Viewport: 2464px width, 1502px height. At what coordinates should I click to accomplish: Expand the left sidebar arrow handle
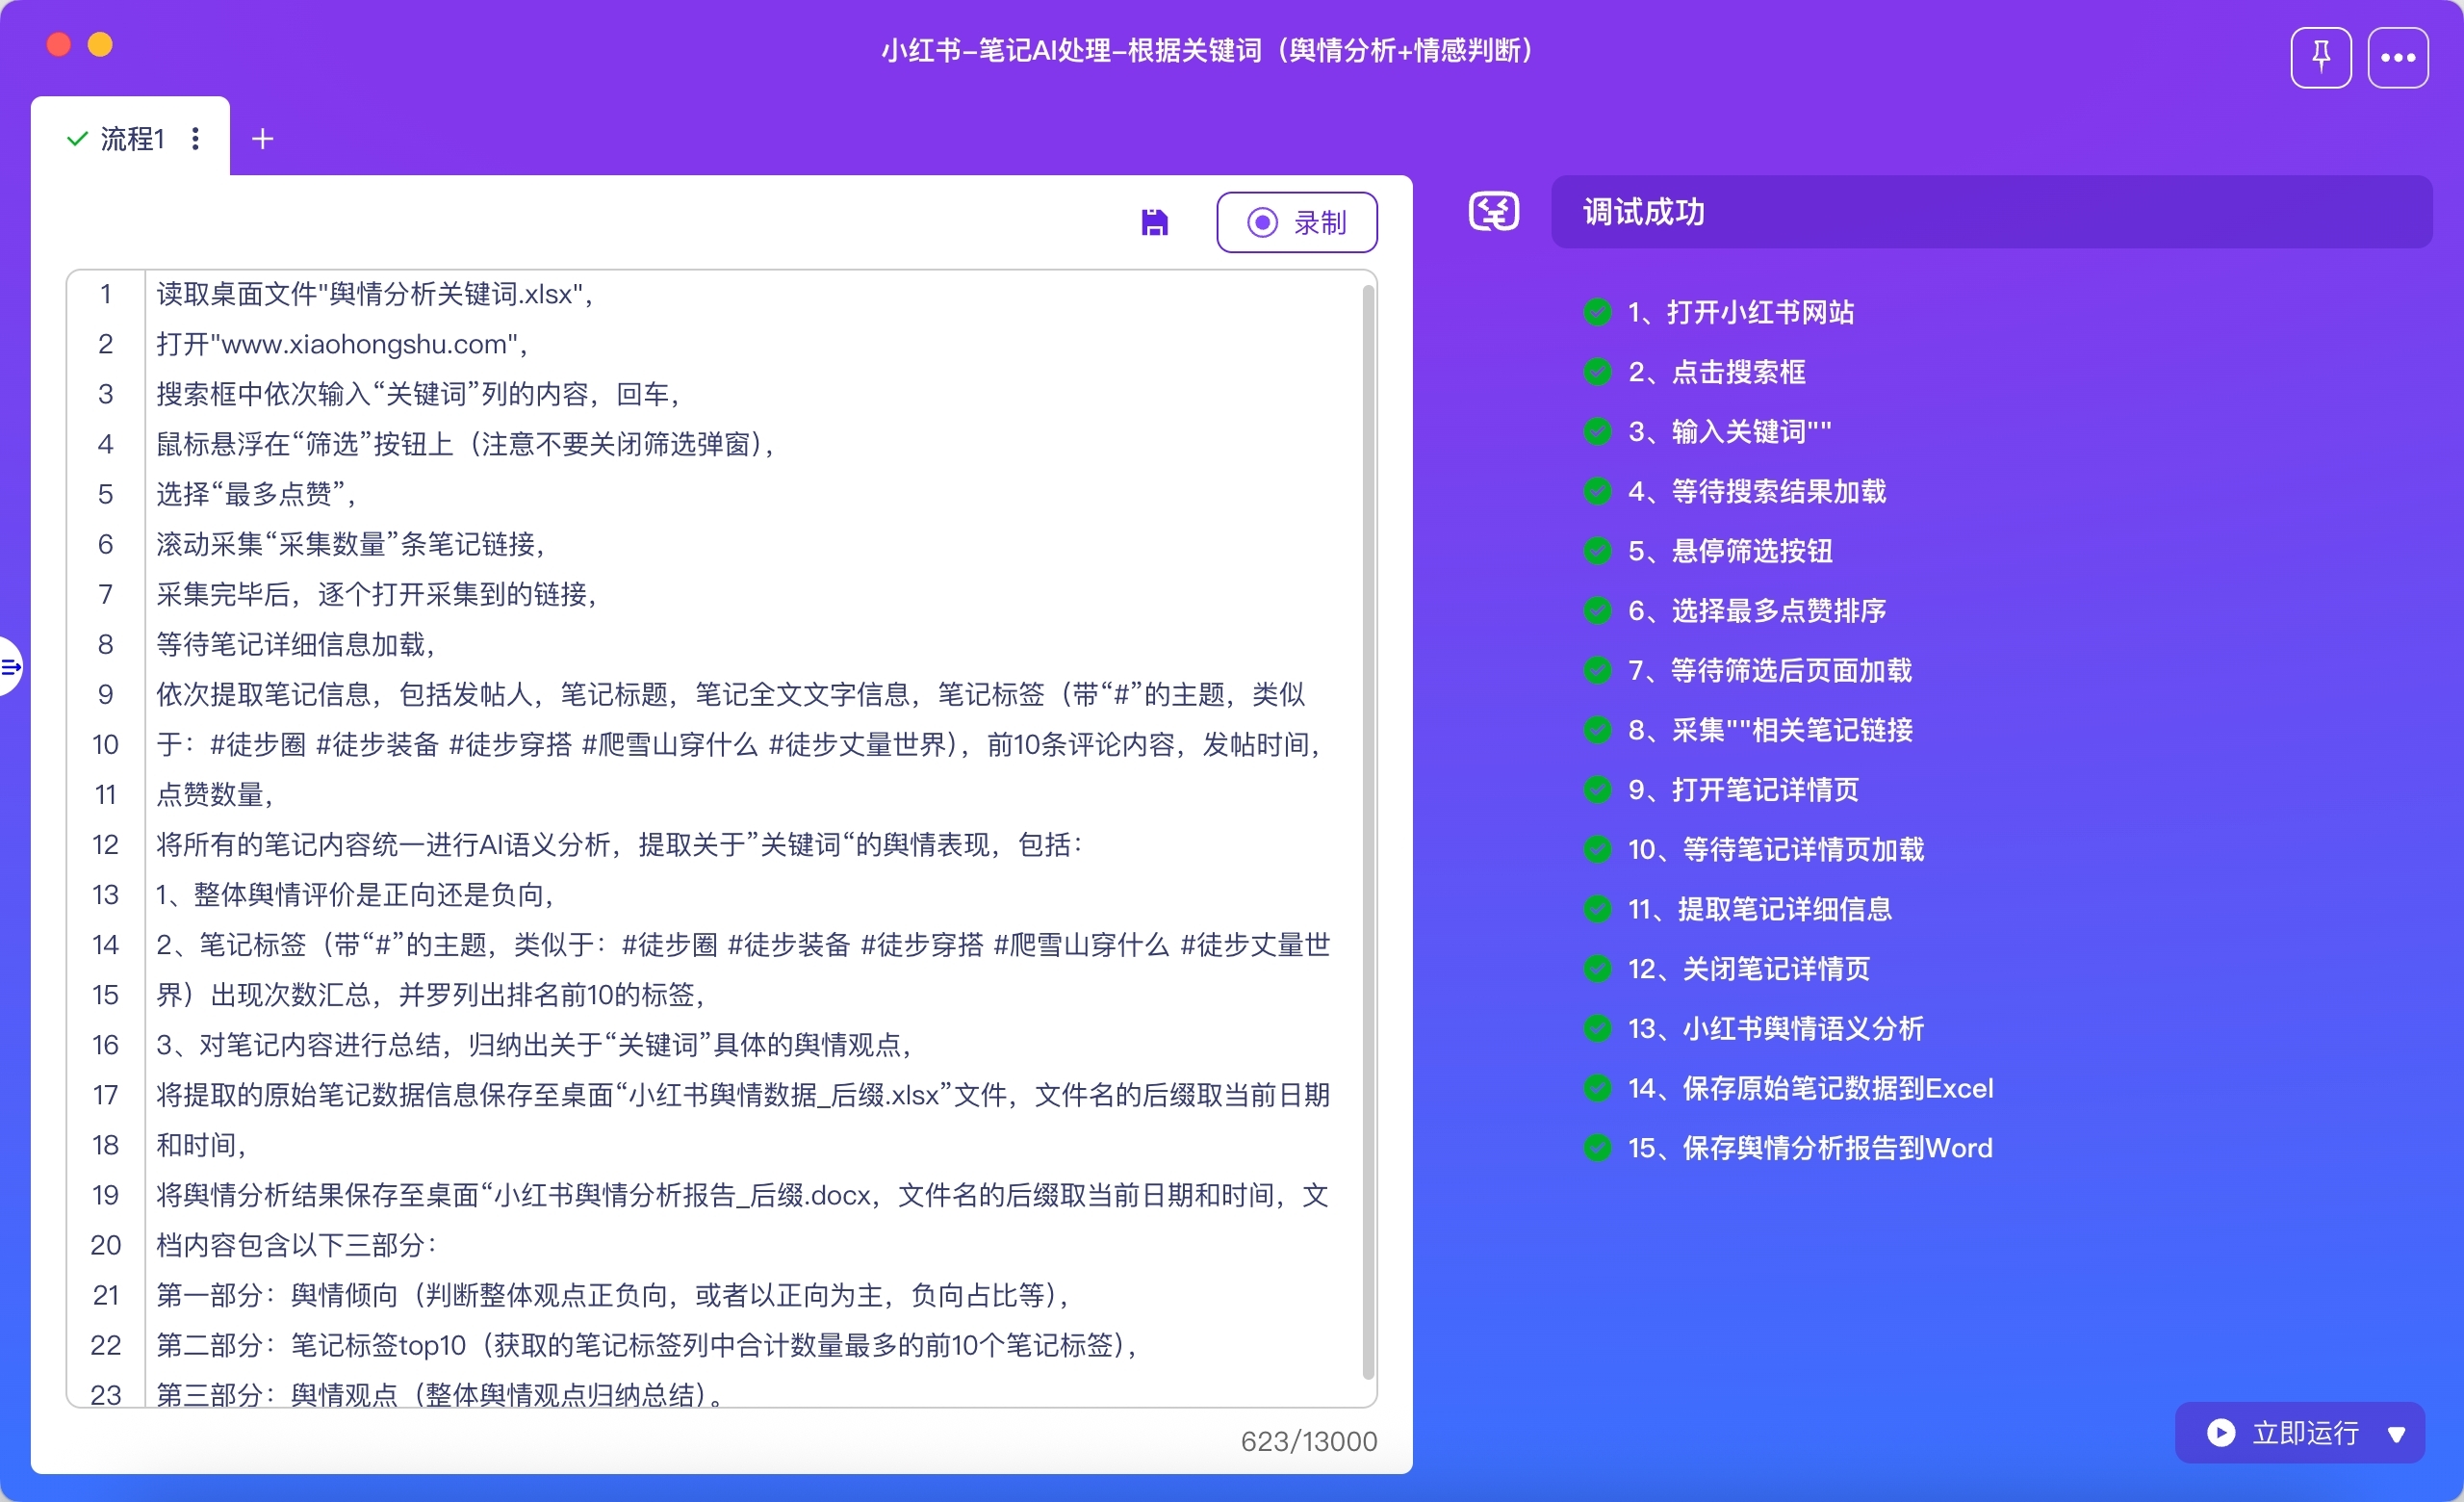[x=10, y=666]
